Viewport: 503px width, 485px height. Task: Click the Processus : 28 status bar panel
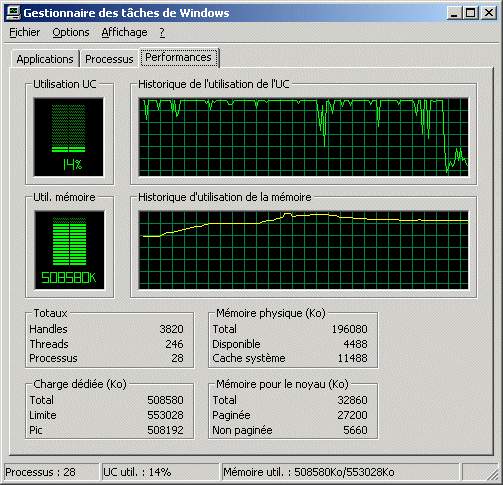51,472
